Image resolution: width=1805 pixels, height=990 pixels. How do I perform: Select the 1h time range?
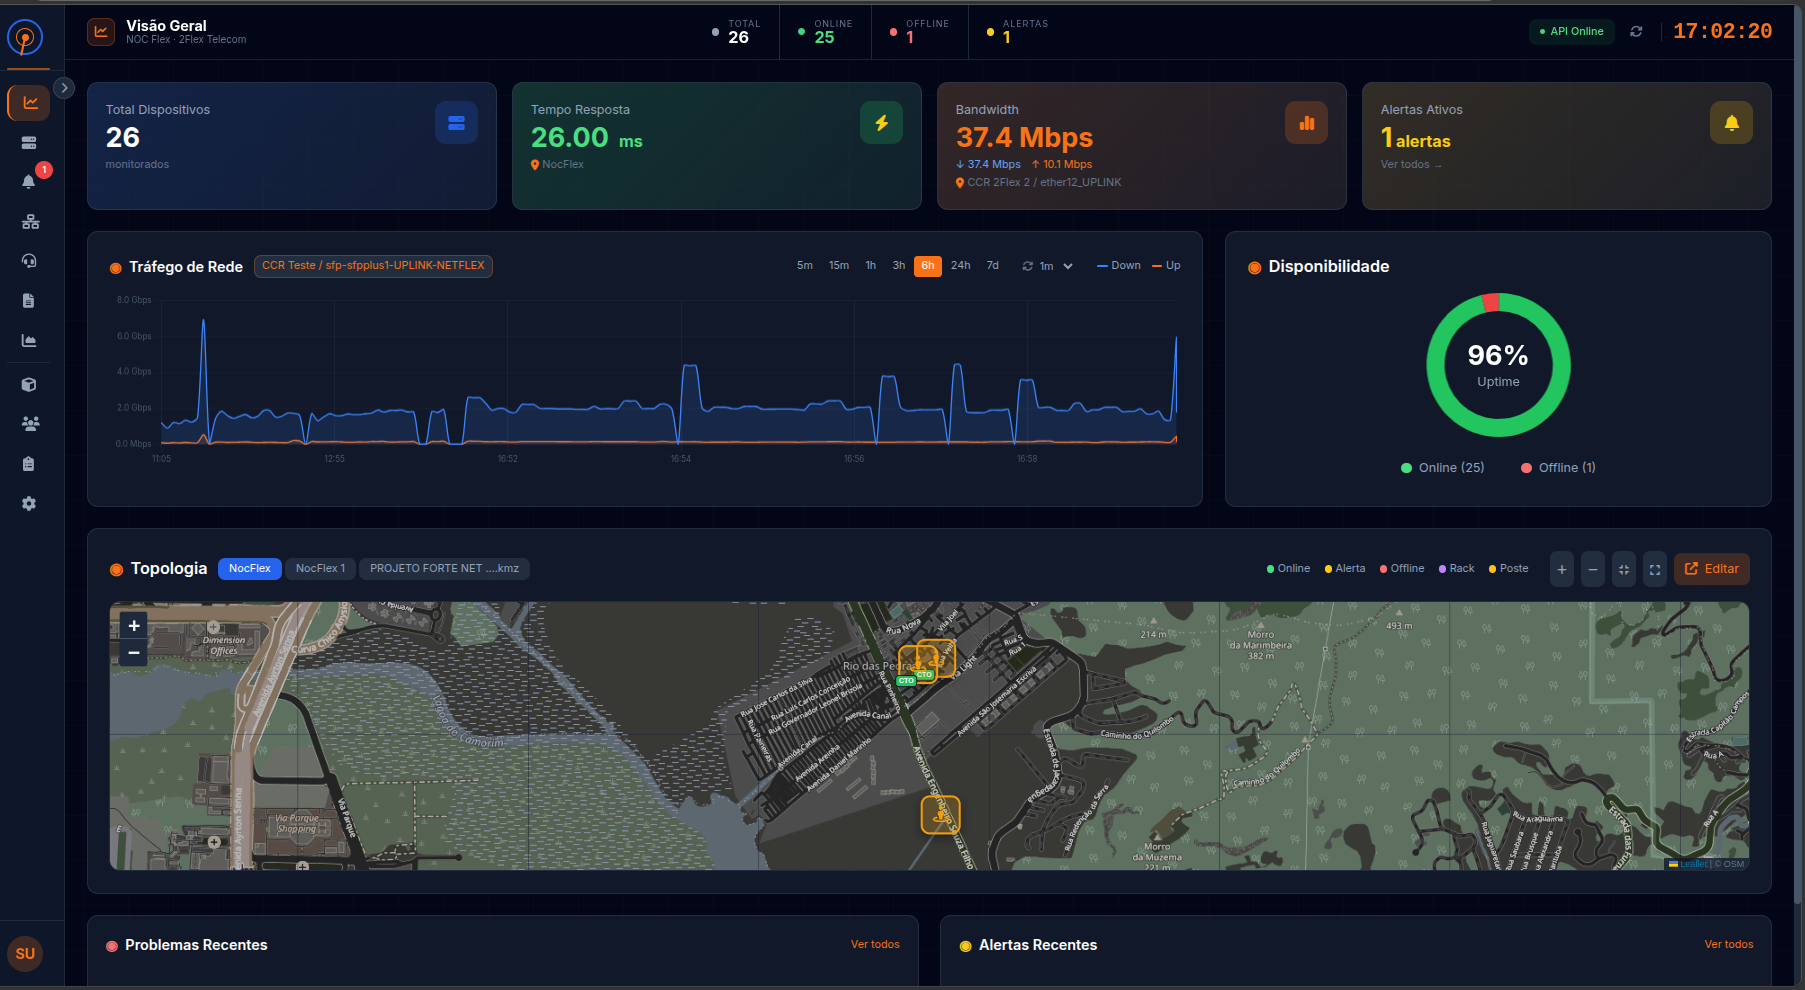(x=871, y=266)
